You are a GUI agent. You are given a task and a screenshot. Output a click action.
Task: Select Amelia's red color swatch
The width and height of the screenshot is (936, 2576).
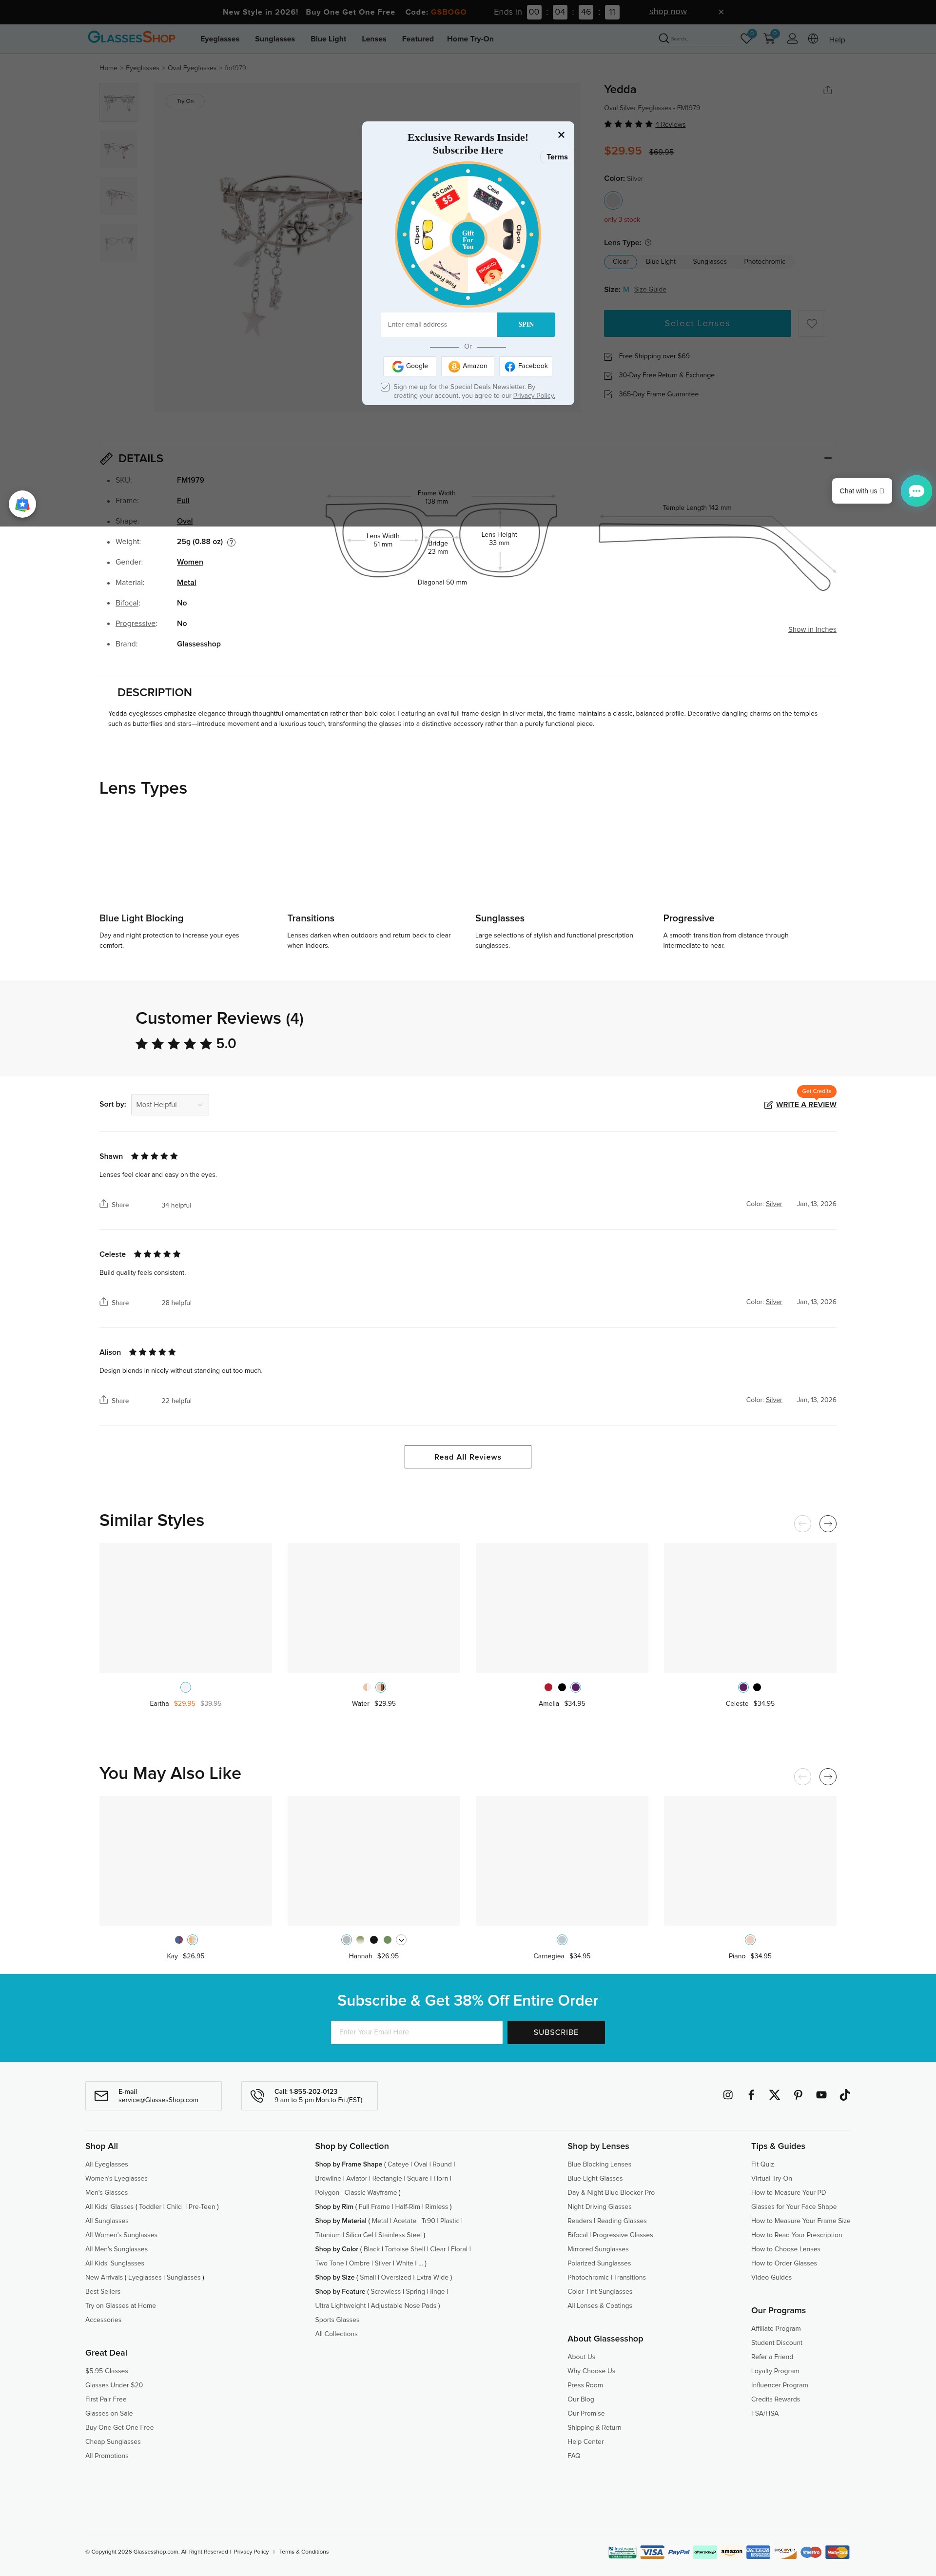coord(548,1687)
